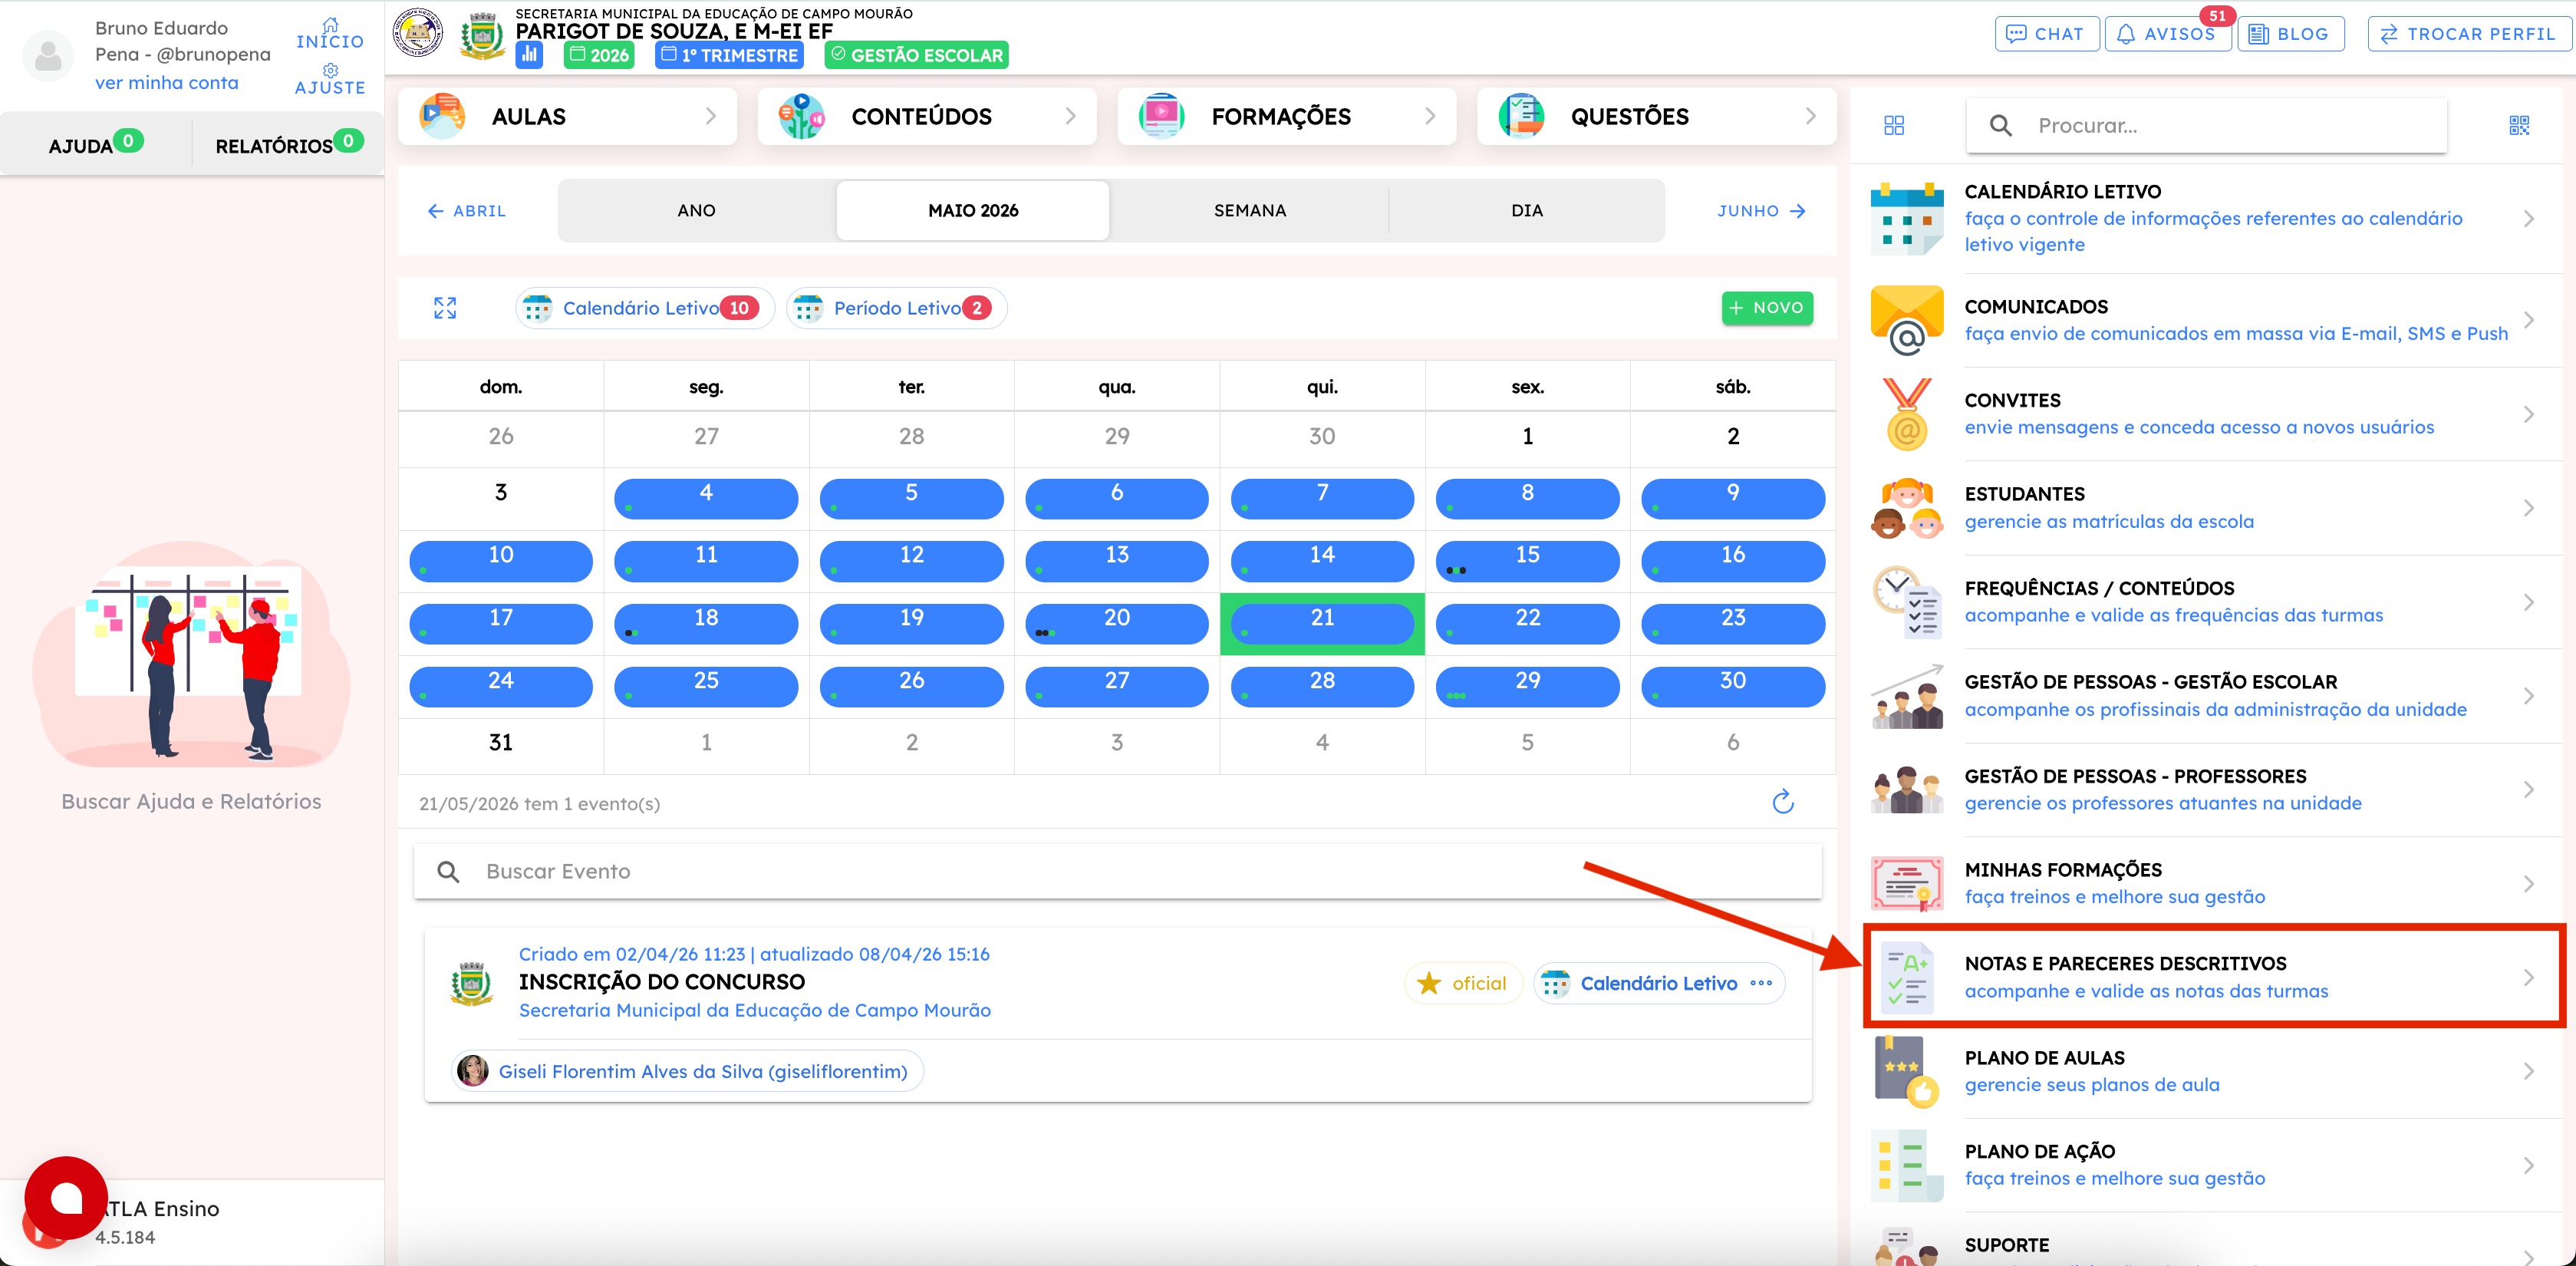Open the Convites medal icon
This screenshot has height=1266, width=2576.
point(1906,414)
